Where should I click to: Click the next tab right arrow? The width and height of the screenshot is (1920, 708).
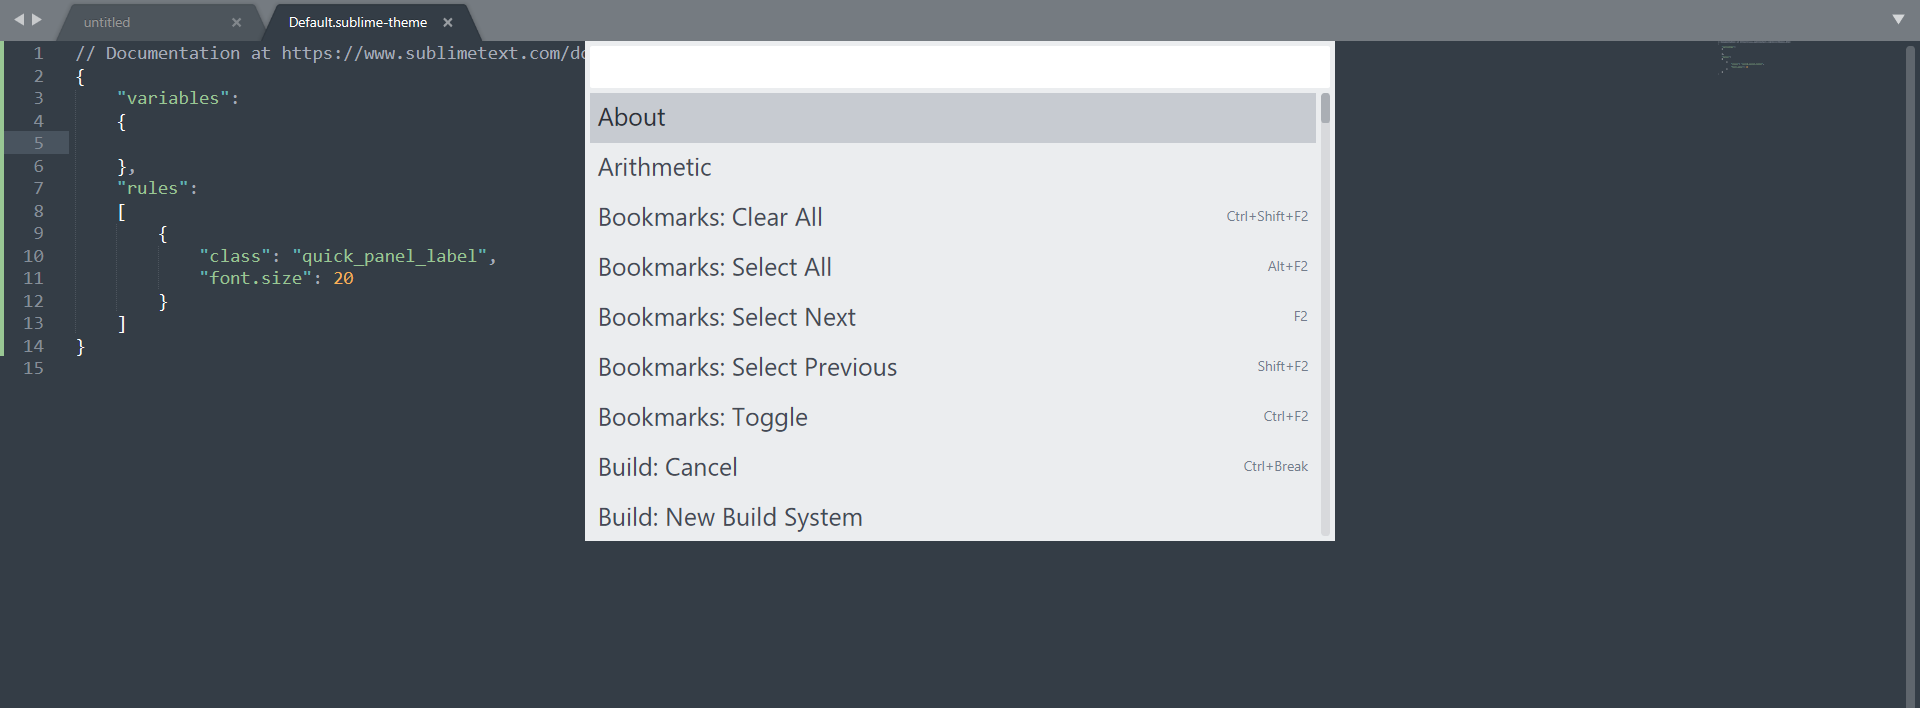coord(37,19)
